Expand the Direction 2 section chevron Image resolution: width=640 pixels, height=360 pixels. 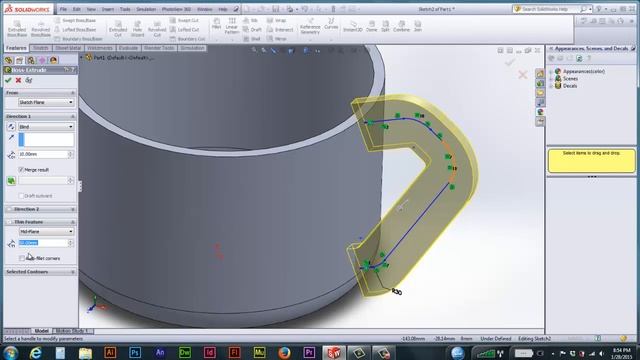coord(73,209)
